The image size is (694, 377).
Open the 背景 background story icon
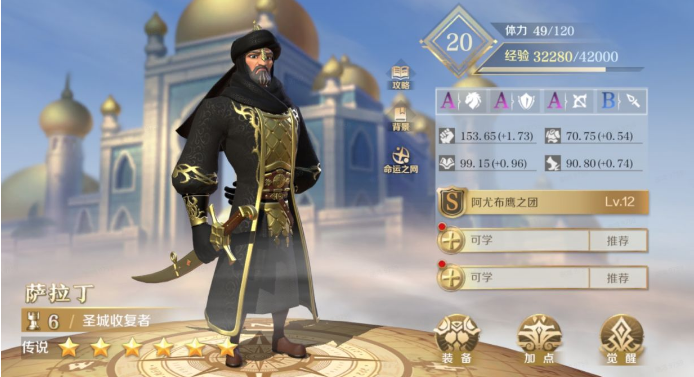pos(401,119)
